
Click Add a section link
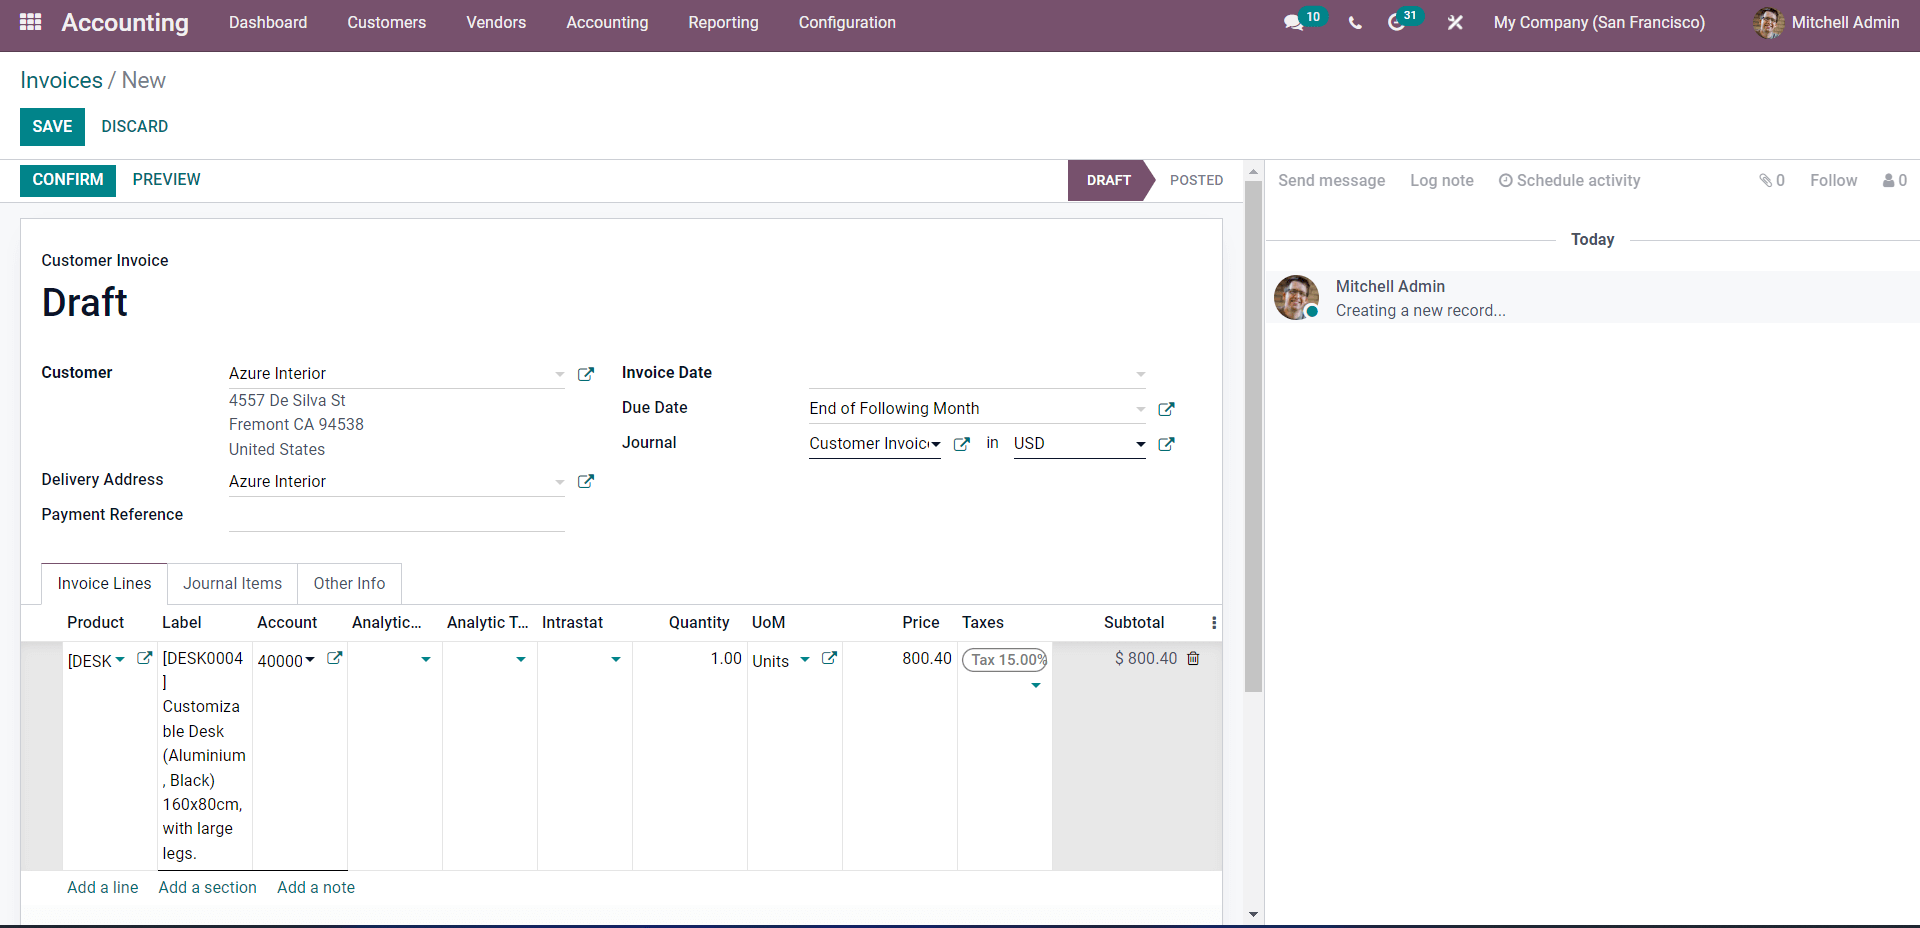click(x=207, y=887)
